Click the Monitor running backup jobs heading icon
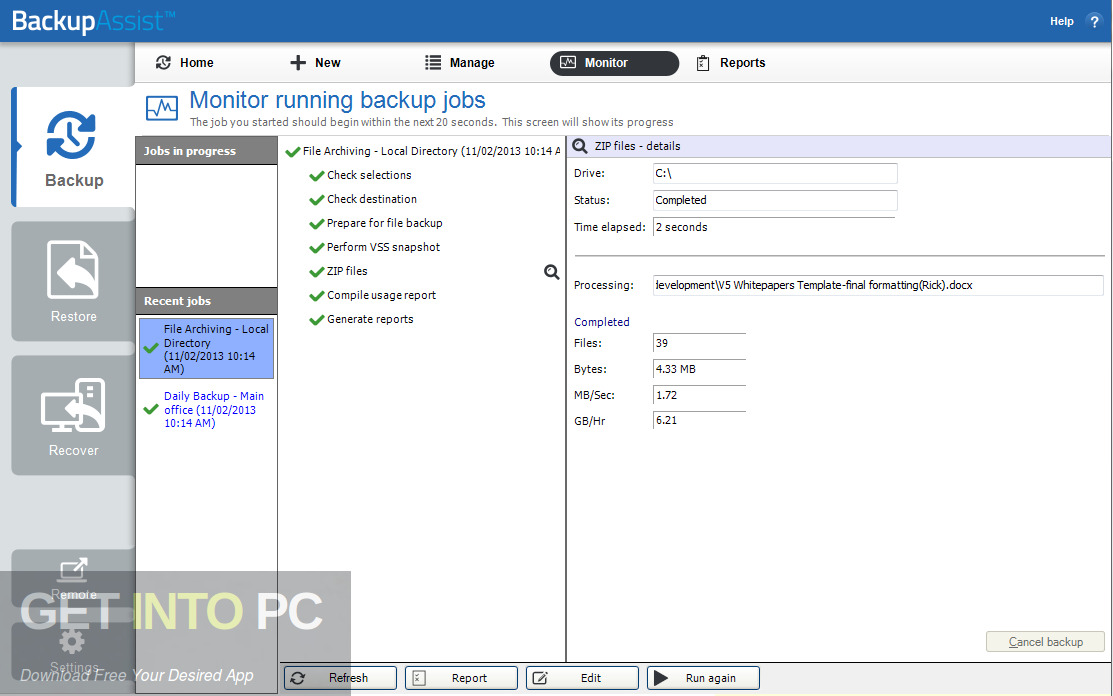The height and width of the screenshot is (696, 1113). (162, 108)
